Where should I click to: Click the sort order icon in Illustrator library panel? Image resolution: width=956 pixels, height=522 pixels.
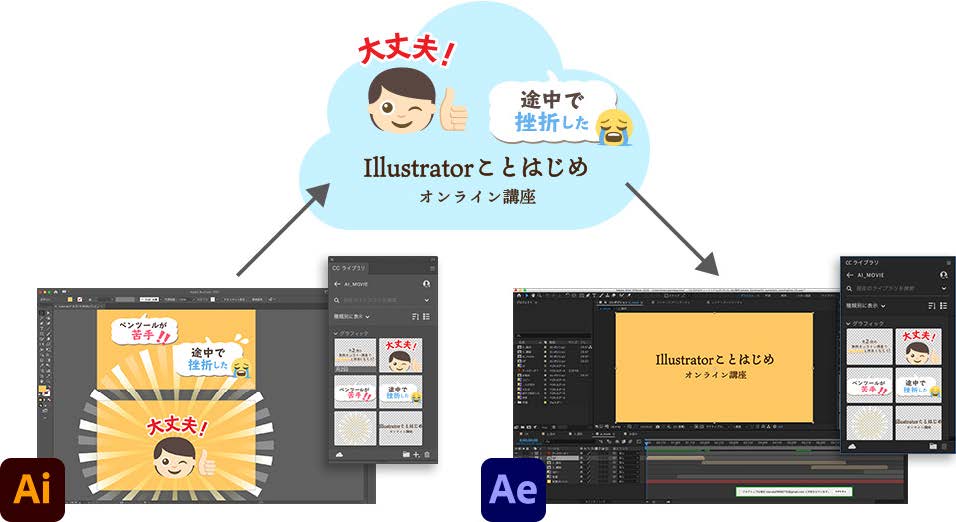415,316
